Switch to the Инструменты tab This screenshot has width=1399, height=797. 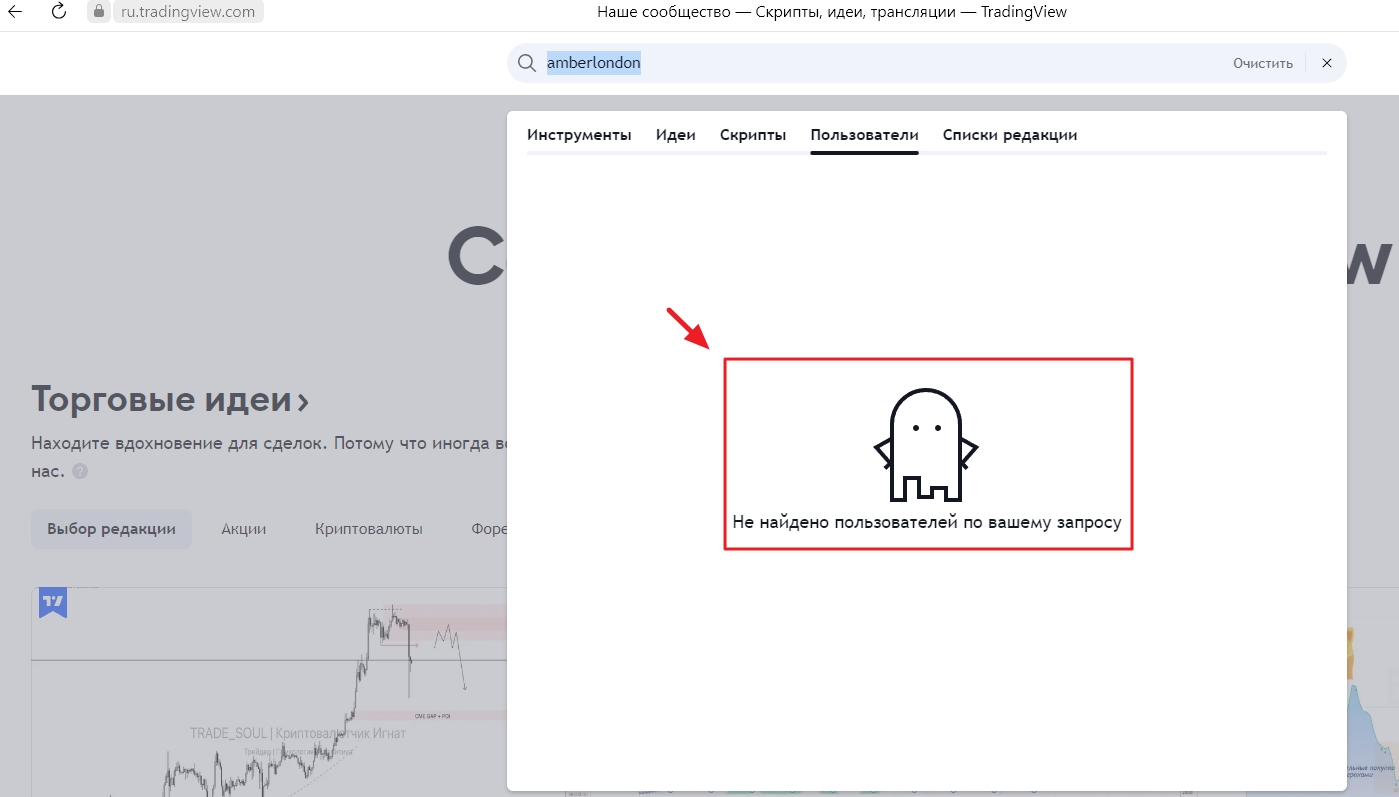coord(579,135)
